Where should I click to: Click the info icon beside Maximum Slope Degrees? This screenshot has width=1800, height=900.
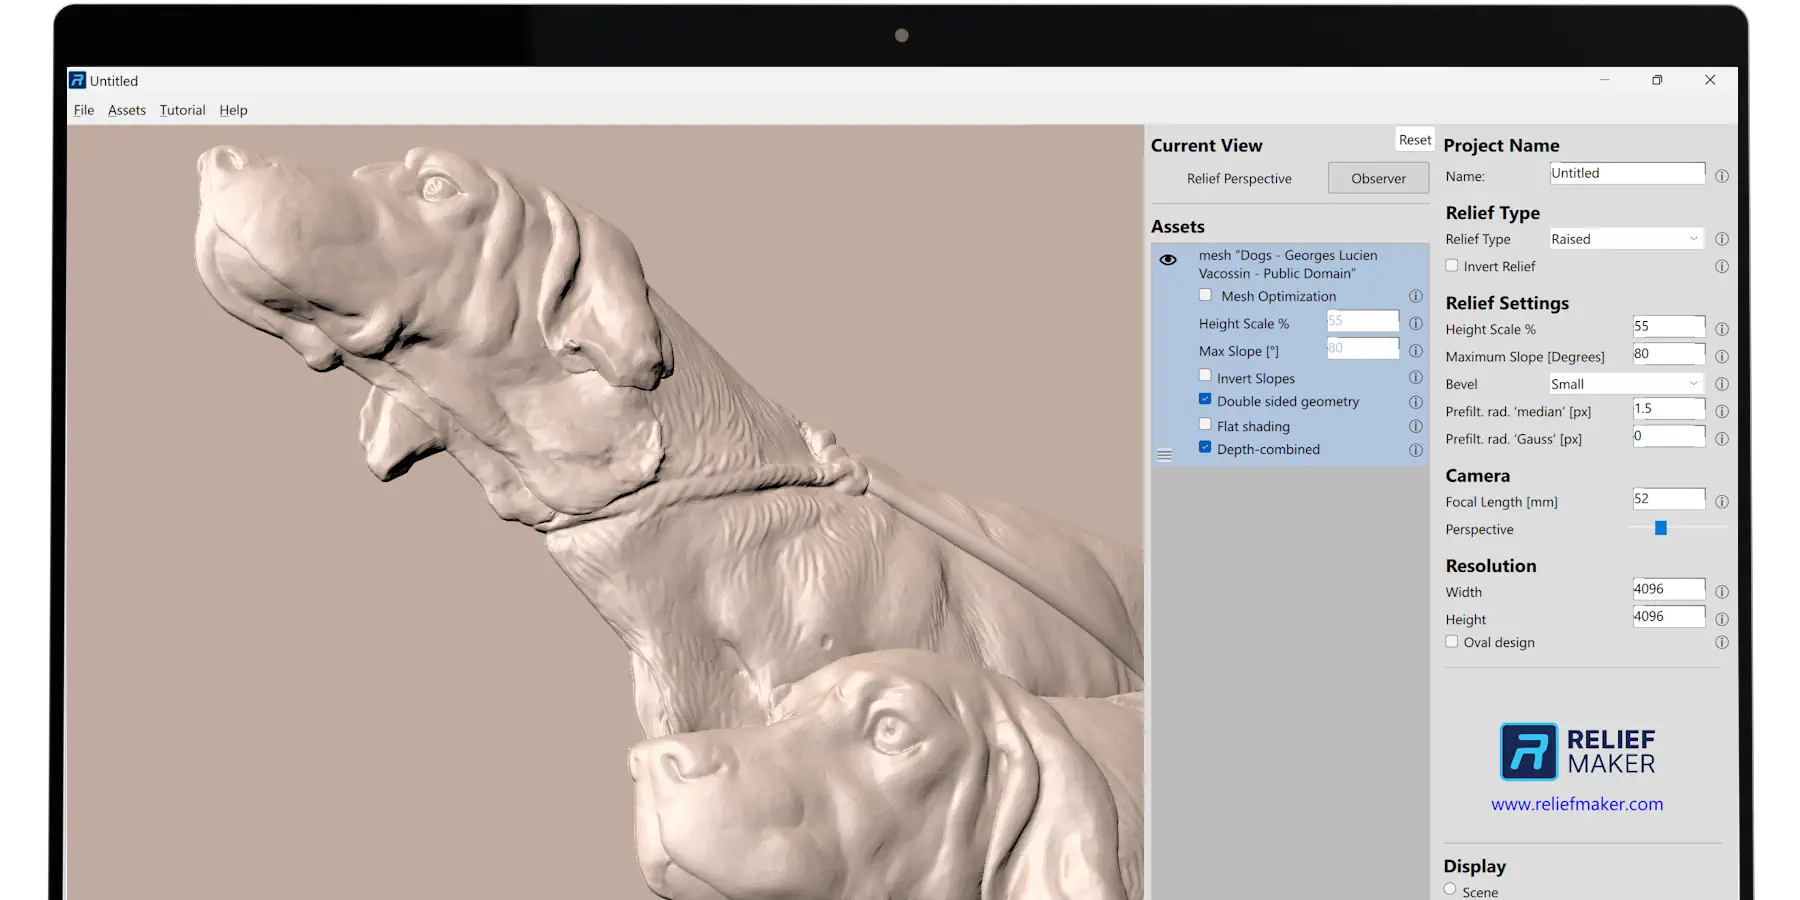pyautogui.click(x=1722, y=356)
